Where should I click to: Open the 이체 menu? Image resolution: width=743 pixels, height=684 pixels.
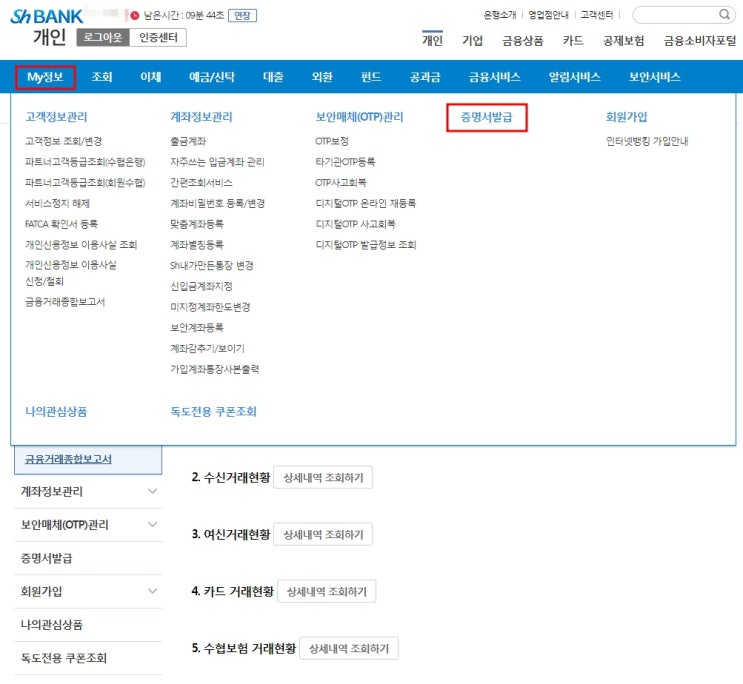[151, 77]
